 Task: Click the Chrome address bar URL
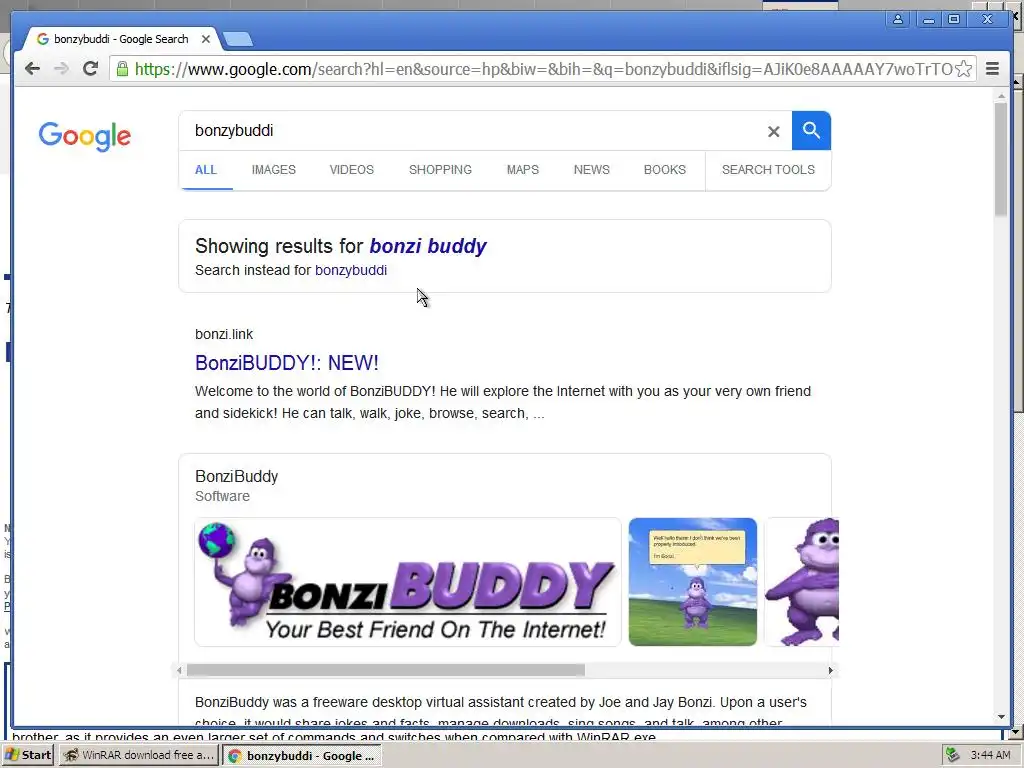[x=543, y=69]
